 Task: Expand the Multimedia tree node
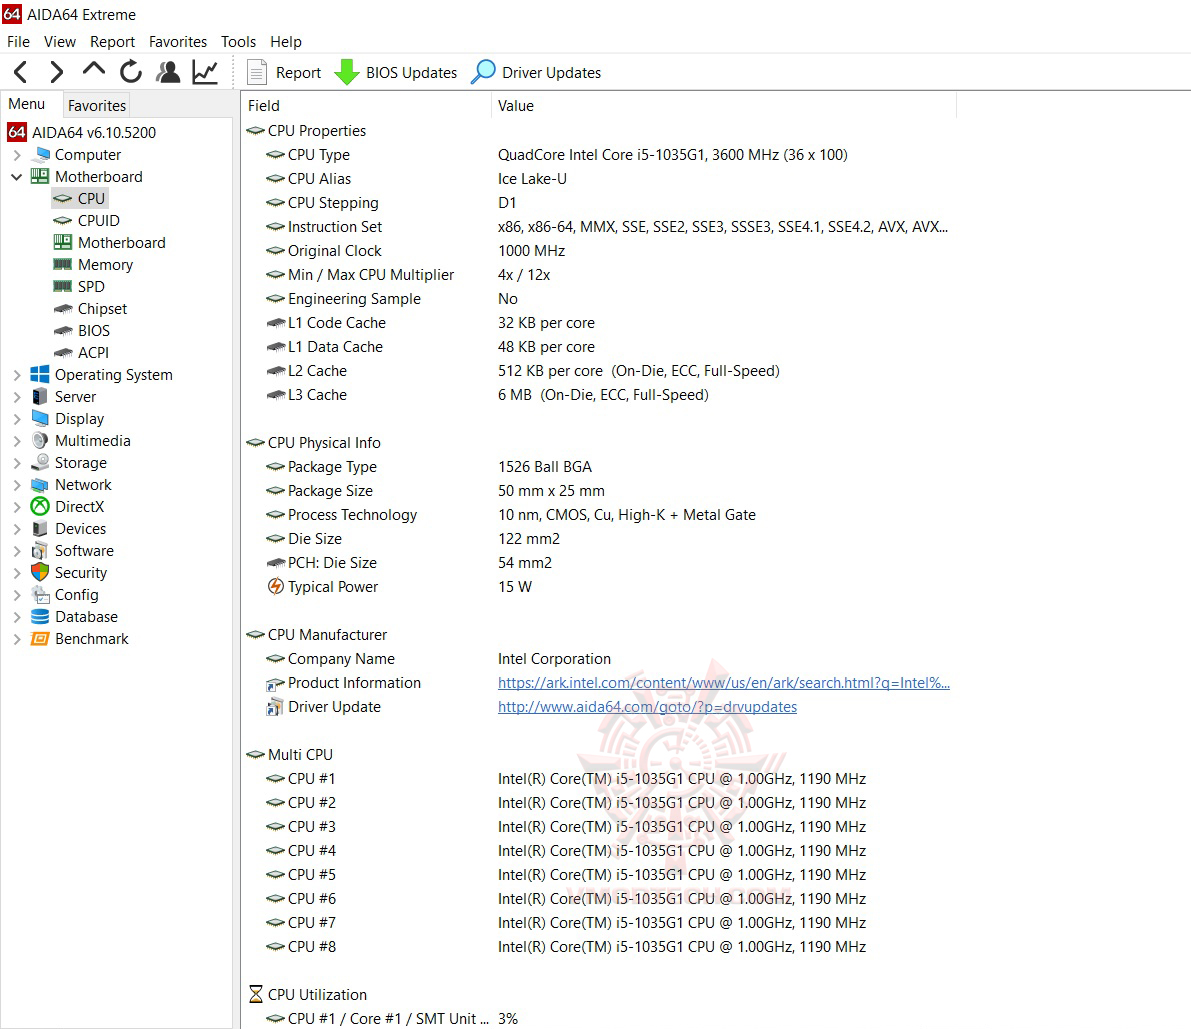point(17,441)
